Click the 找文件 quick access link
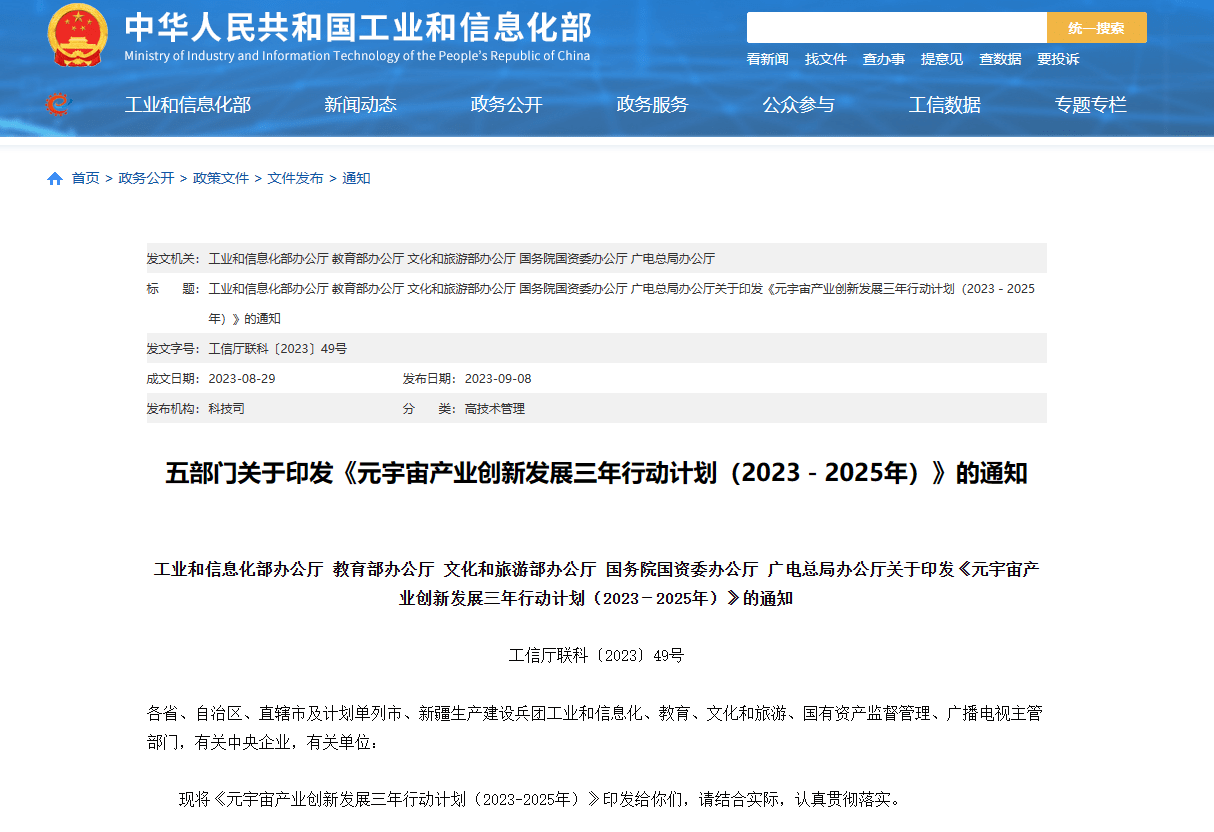This screenshot has width=1214, height=832. coord(826,59)
